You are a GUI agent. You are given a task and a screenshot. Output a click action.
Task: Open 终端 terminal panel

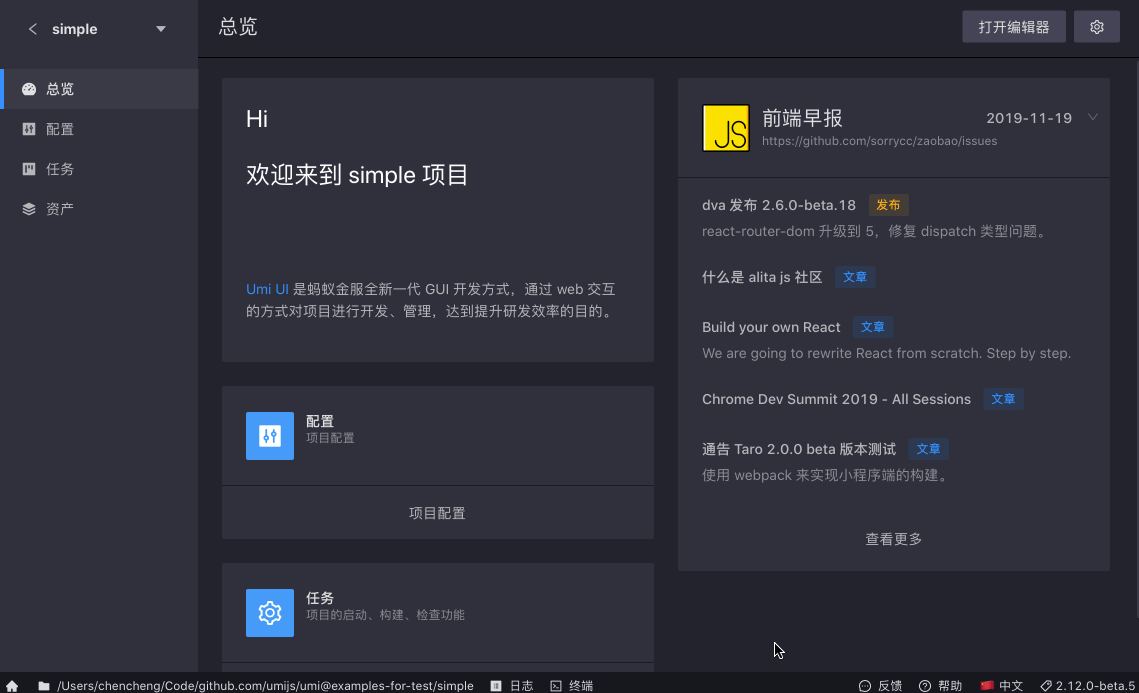572,686
